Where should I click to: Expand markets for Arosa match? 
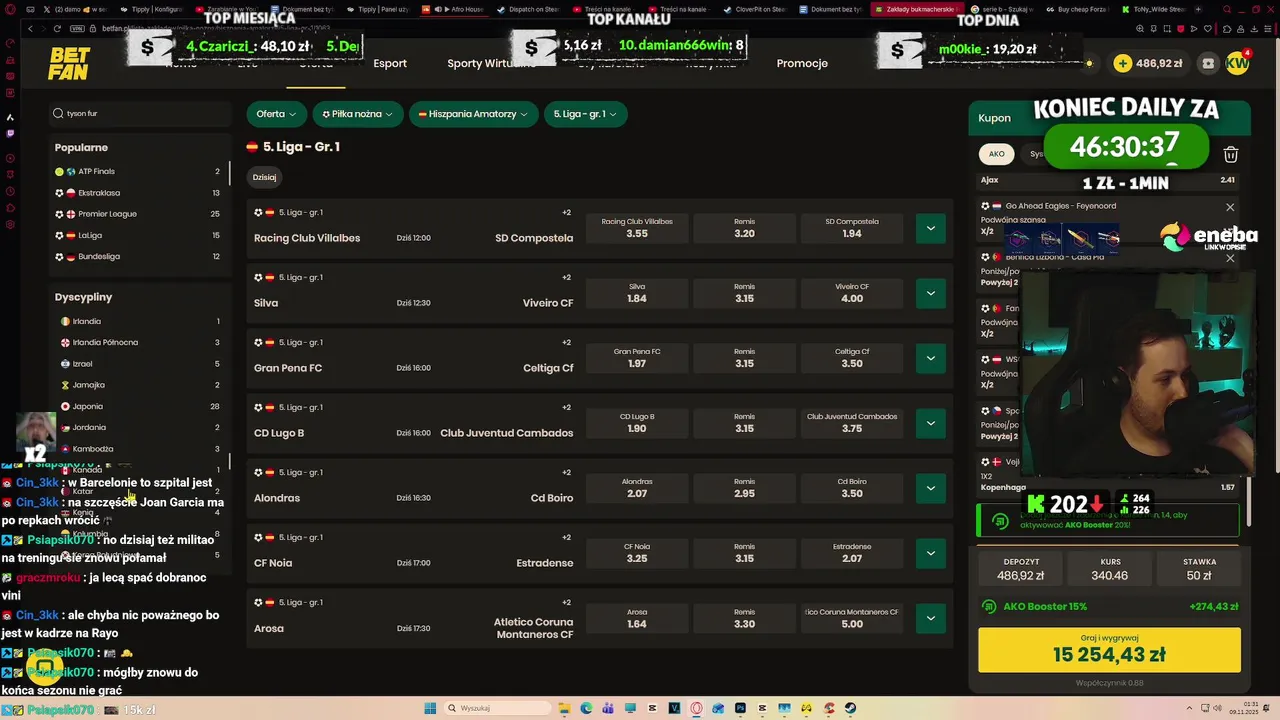(x=930, y=618)
